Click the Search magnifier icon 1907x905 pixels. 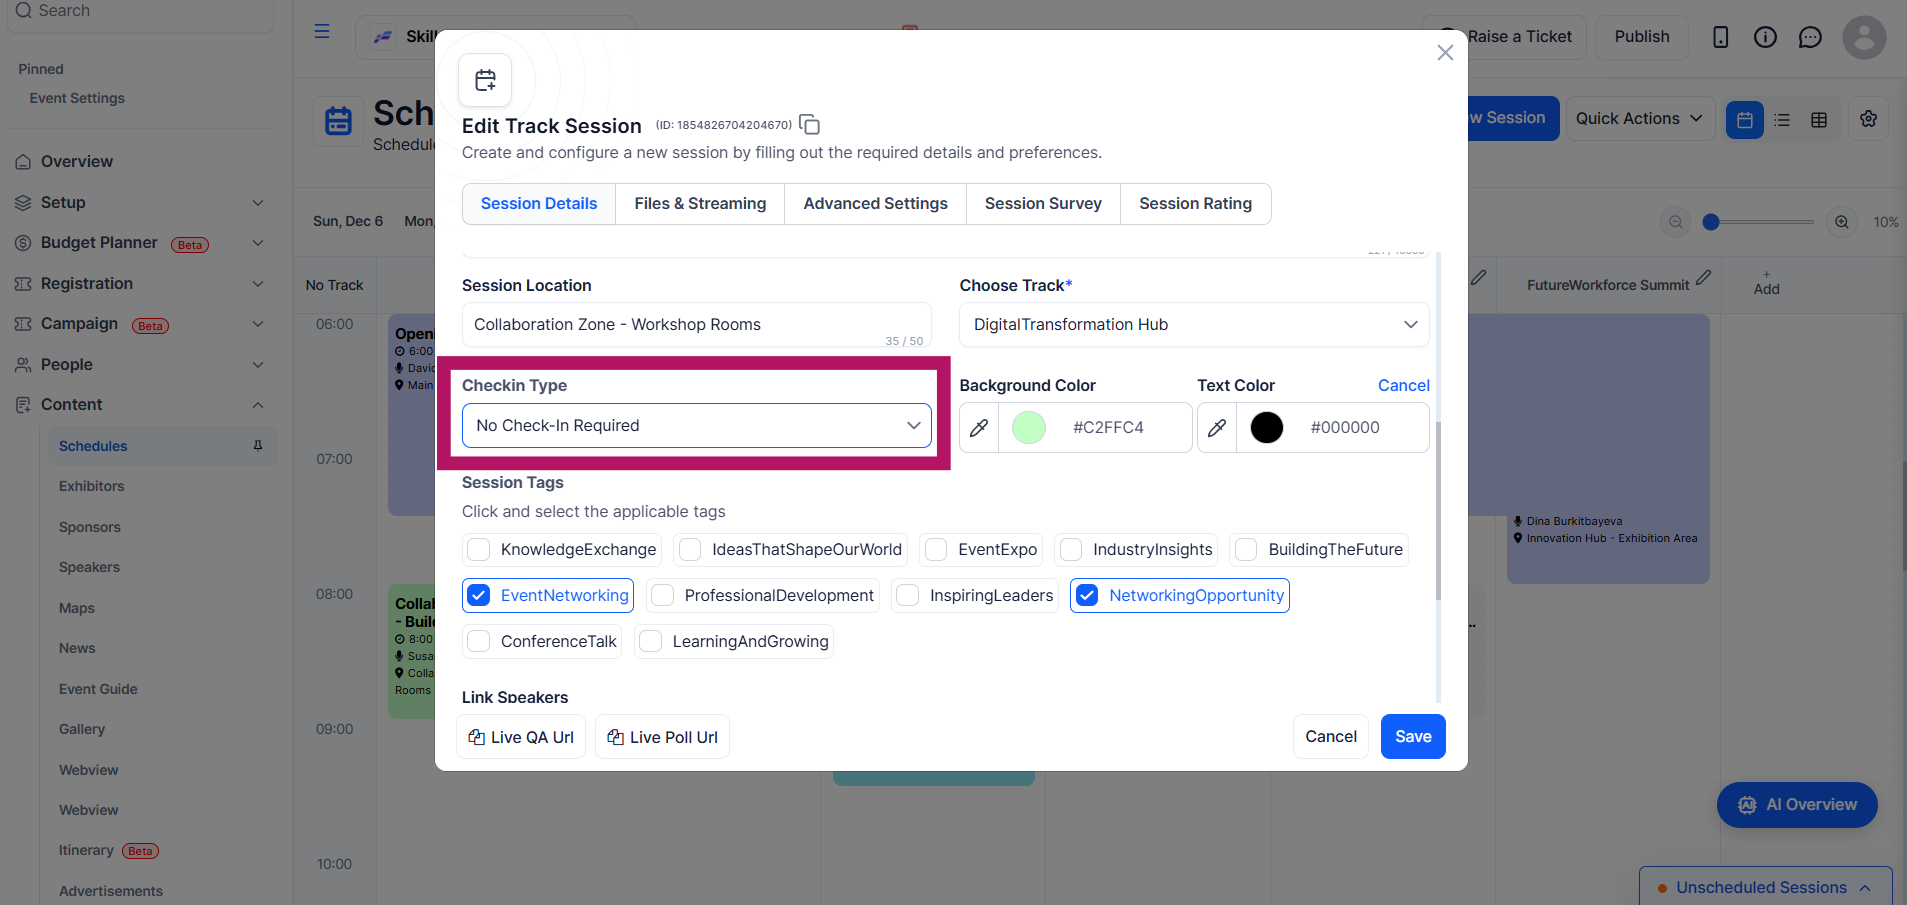23,10
